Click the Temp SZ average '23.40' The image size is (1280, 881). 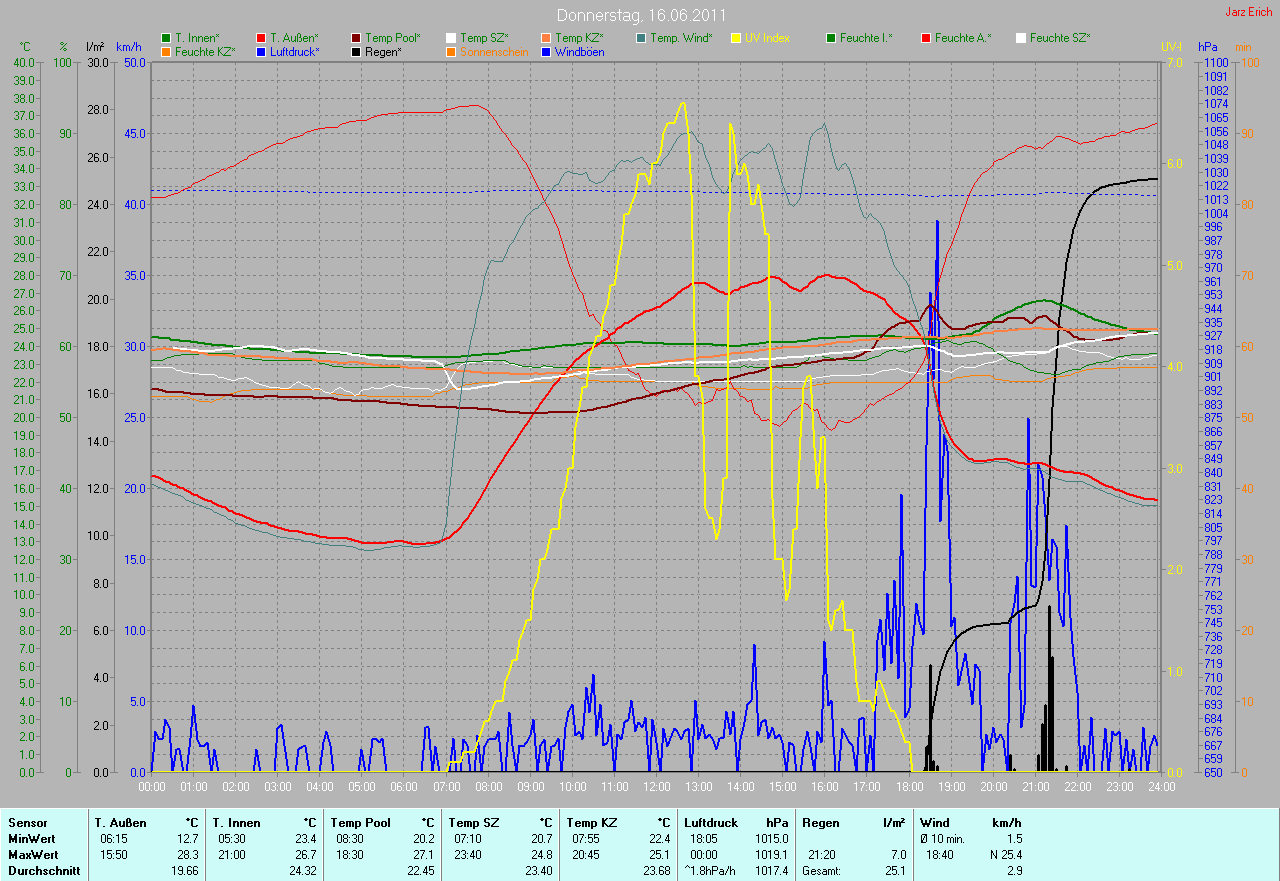tap(538, 871)
